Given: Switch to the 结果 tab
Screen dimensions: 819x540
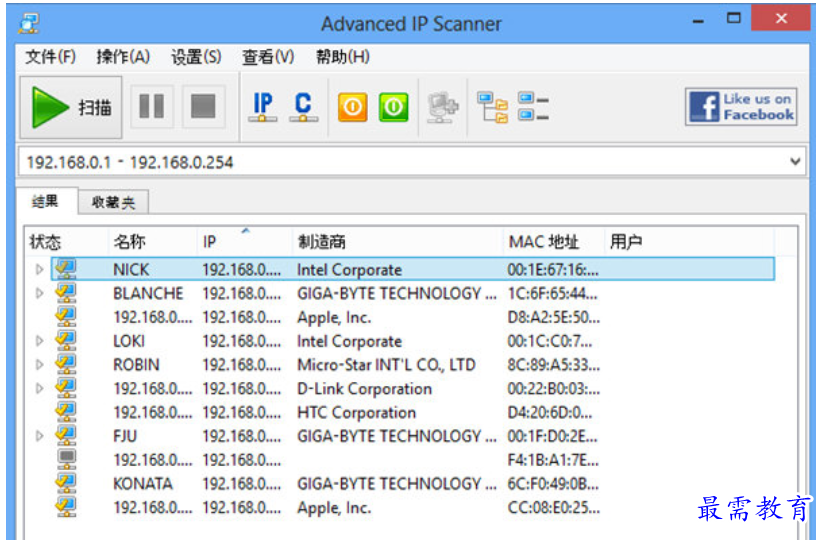Looking at the screenshot, I should coord(45,201).
